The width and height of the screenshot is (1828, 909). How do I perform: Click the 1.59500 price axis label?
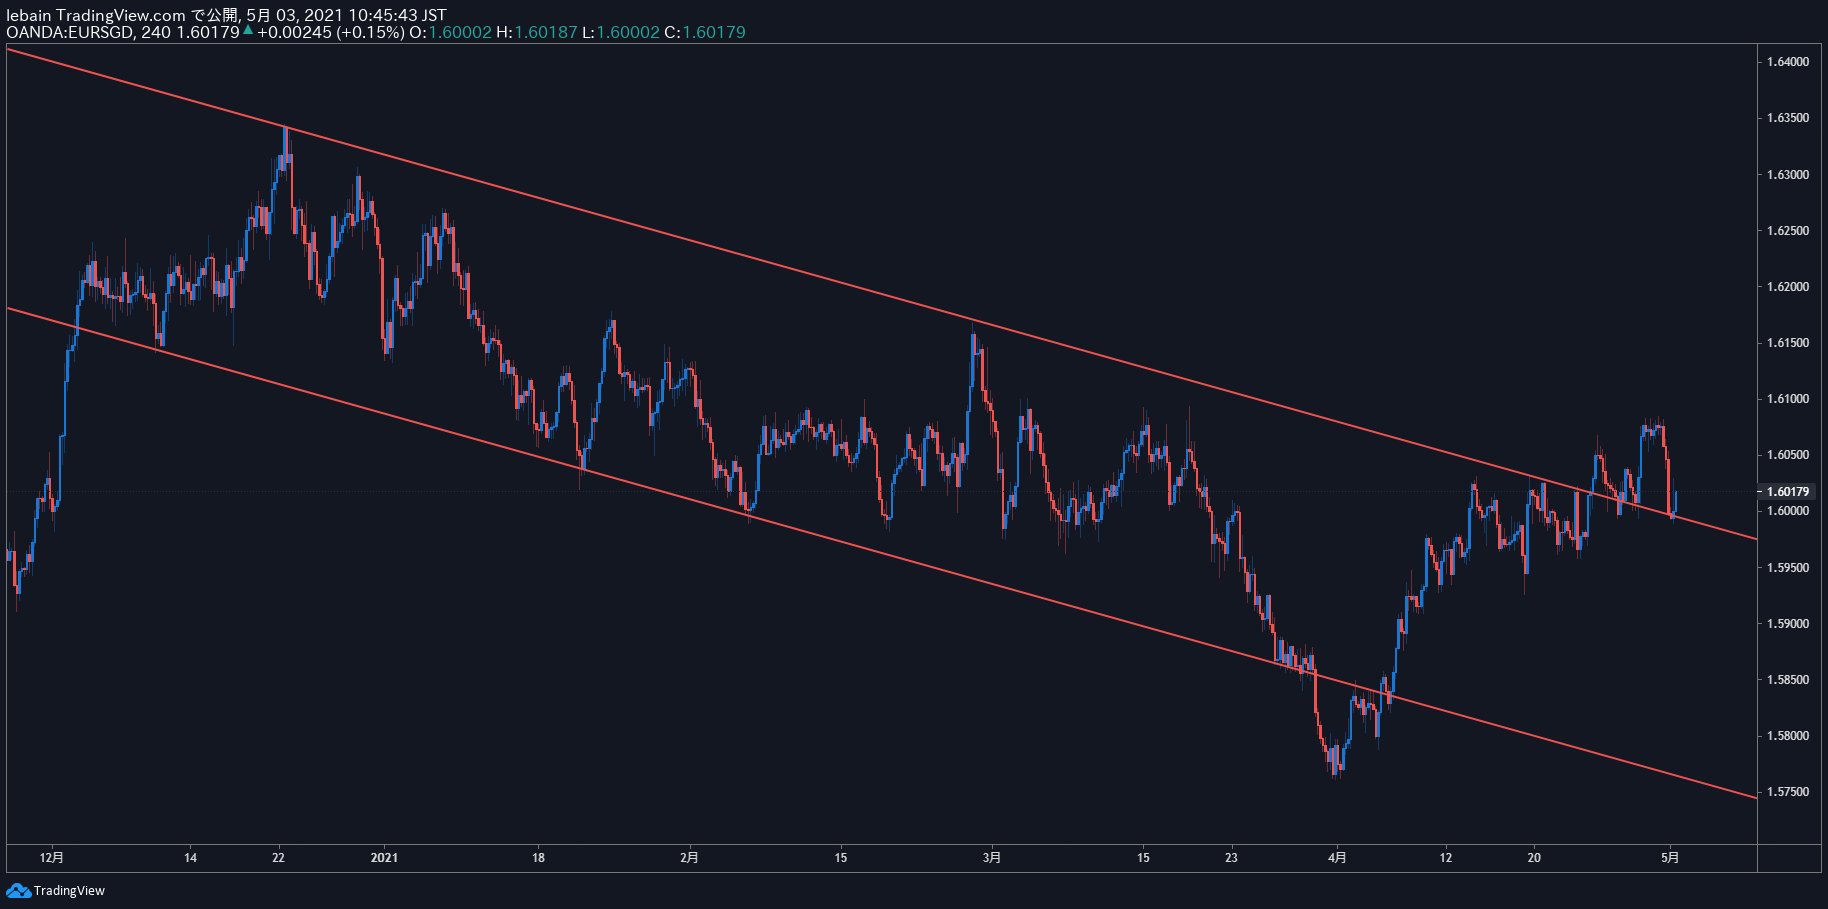pos(1787,568)
